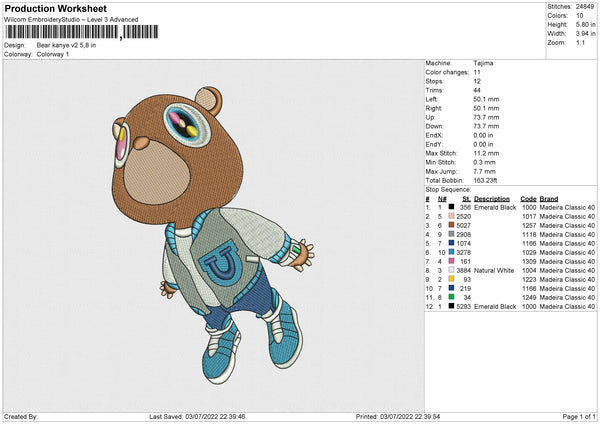Click the 'Brand' column header
600x424 pixels.
click(549, 199)
